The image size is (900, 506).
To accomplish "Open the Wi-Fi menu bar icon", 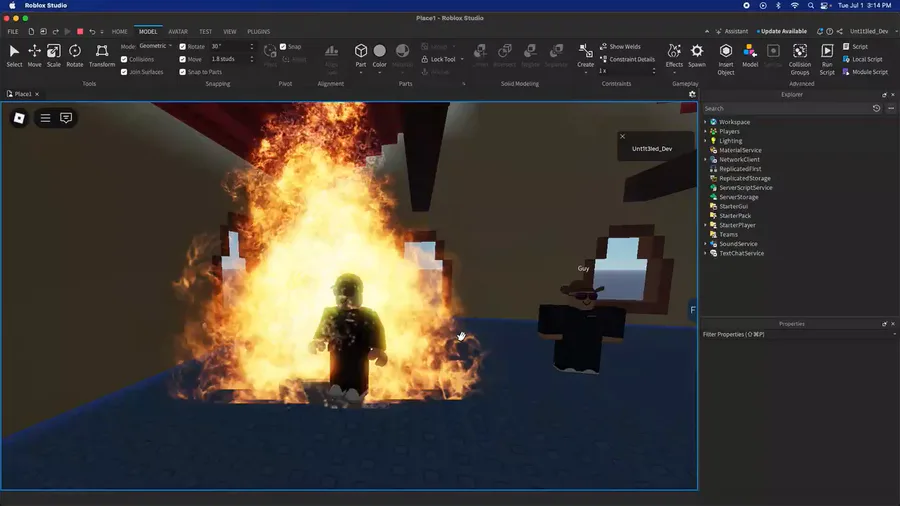I will (x=794, y=5).
